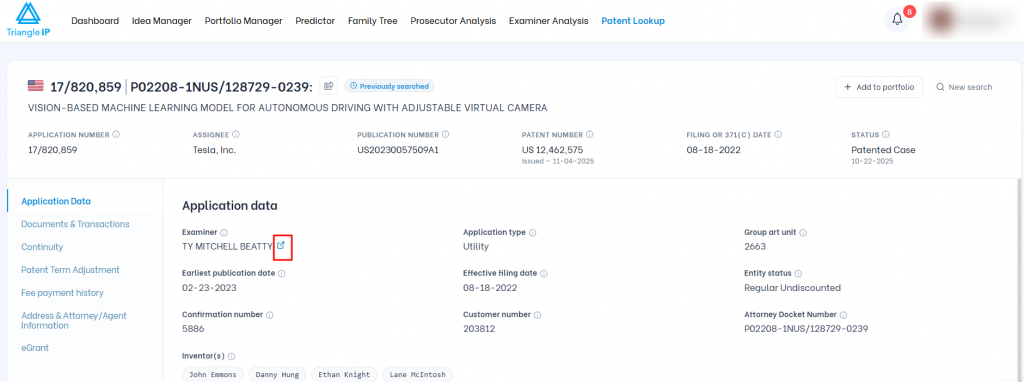Viewport: 1024px width, 382px height.
Task: Click inventor chip John Emmons
Action: 213,375
